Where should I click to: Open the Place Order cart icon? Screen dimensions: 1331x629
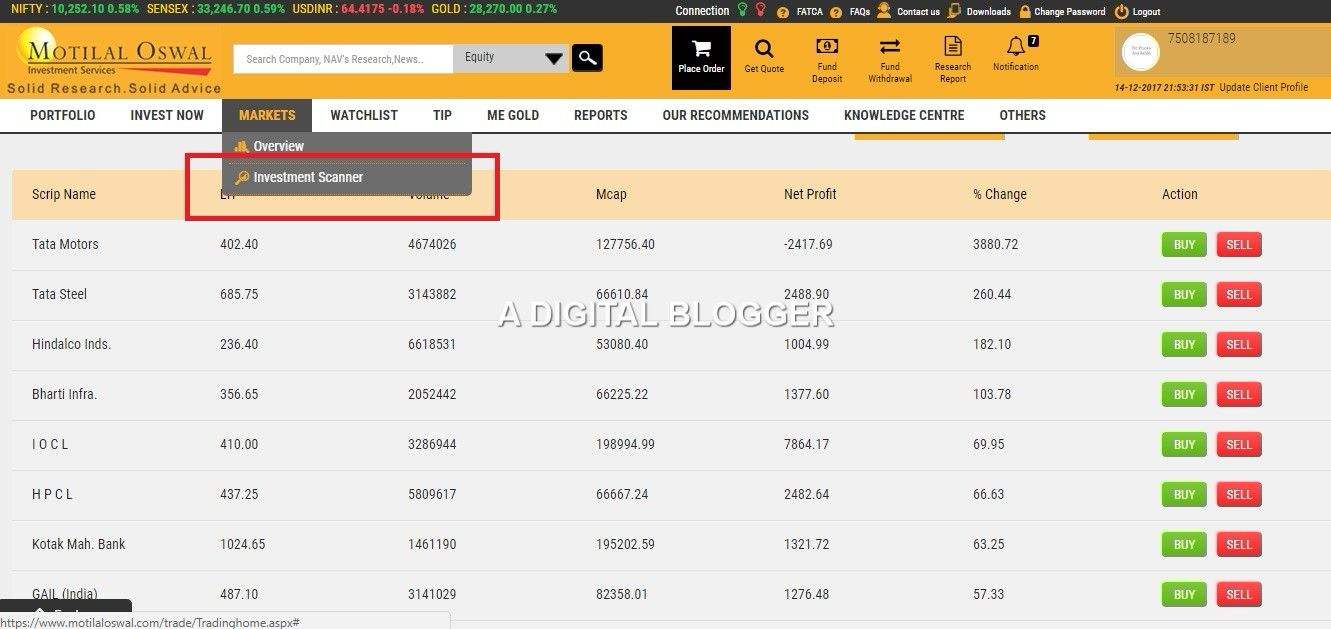pyautogui.click(x=701, y=50)
